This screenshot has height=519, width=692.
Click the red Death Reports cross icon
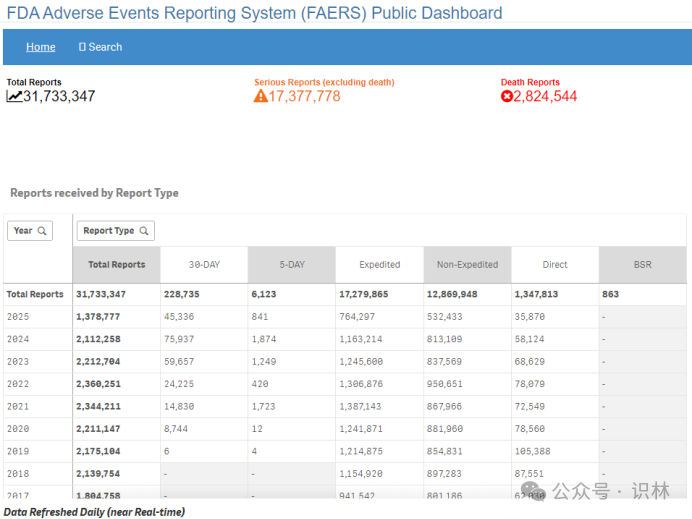pyautogui.click(x=507, y=96)
